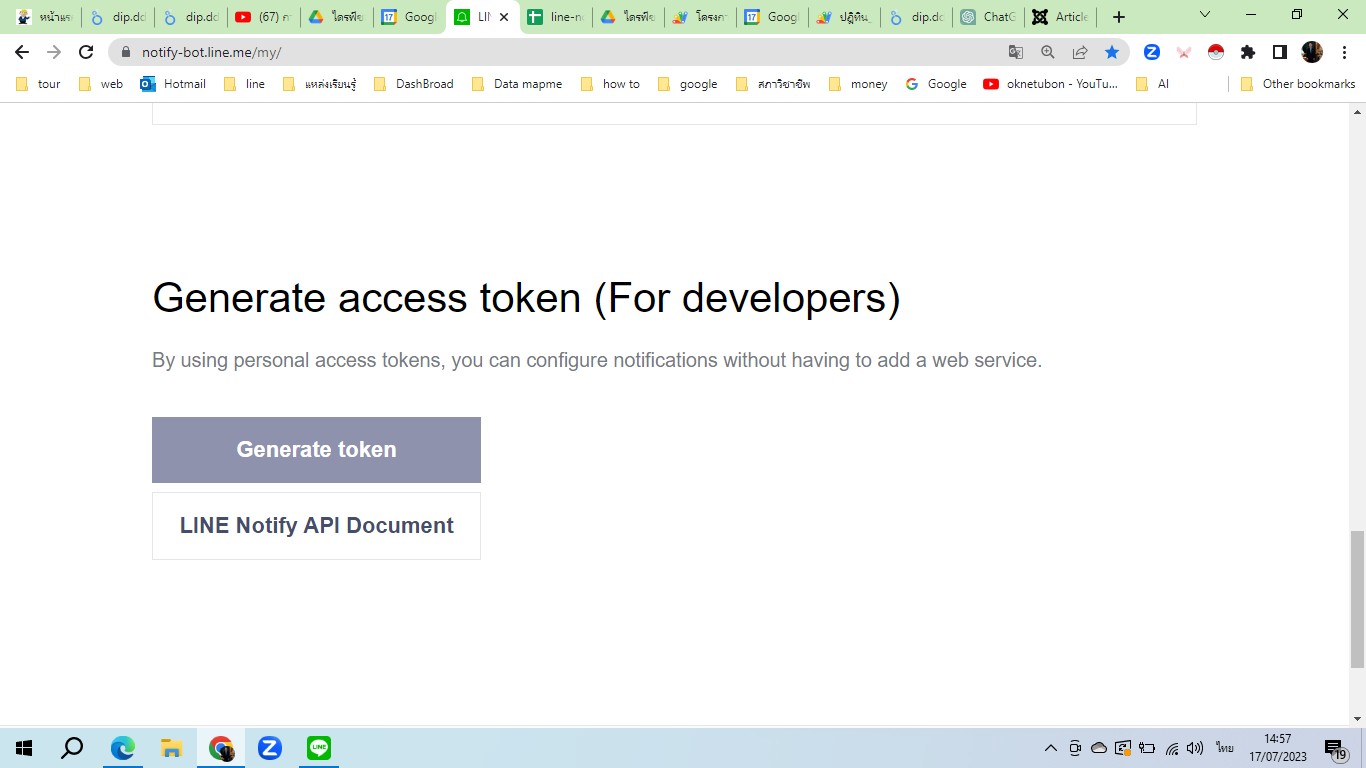Open the oknetubon - YouTube bookmark
Screen dimensions: 1366x768
(1051, 84)
